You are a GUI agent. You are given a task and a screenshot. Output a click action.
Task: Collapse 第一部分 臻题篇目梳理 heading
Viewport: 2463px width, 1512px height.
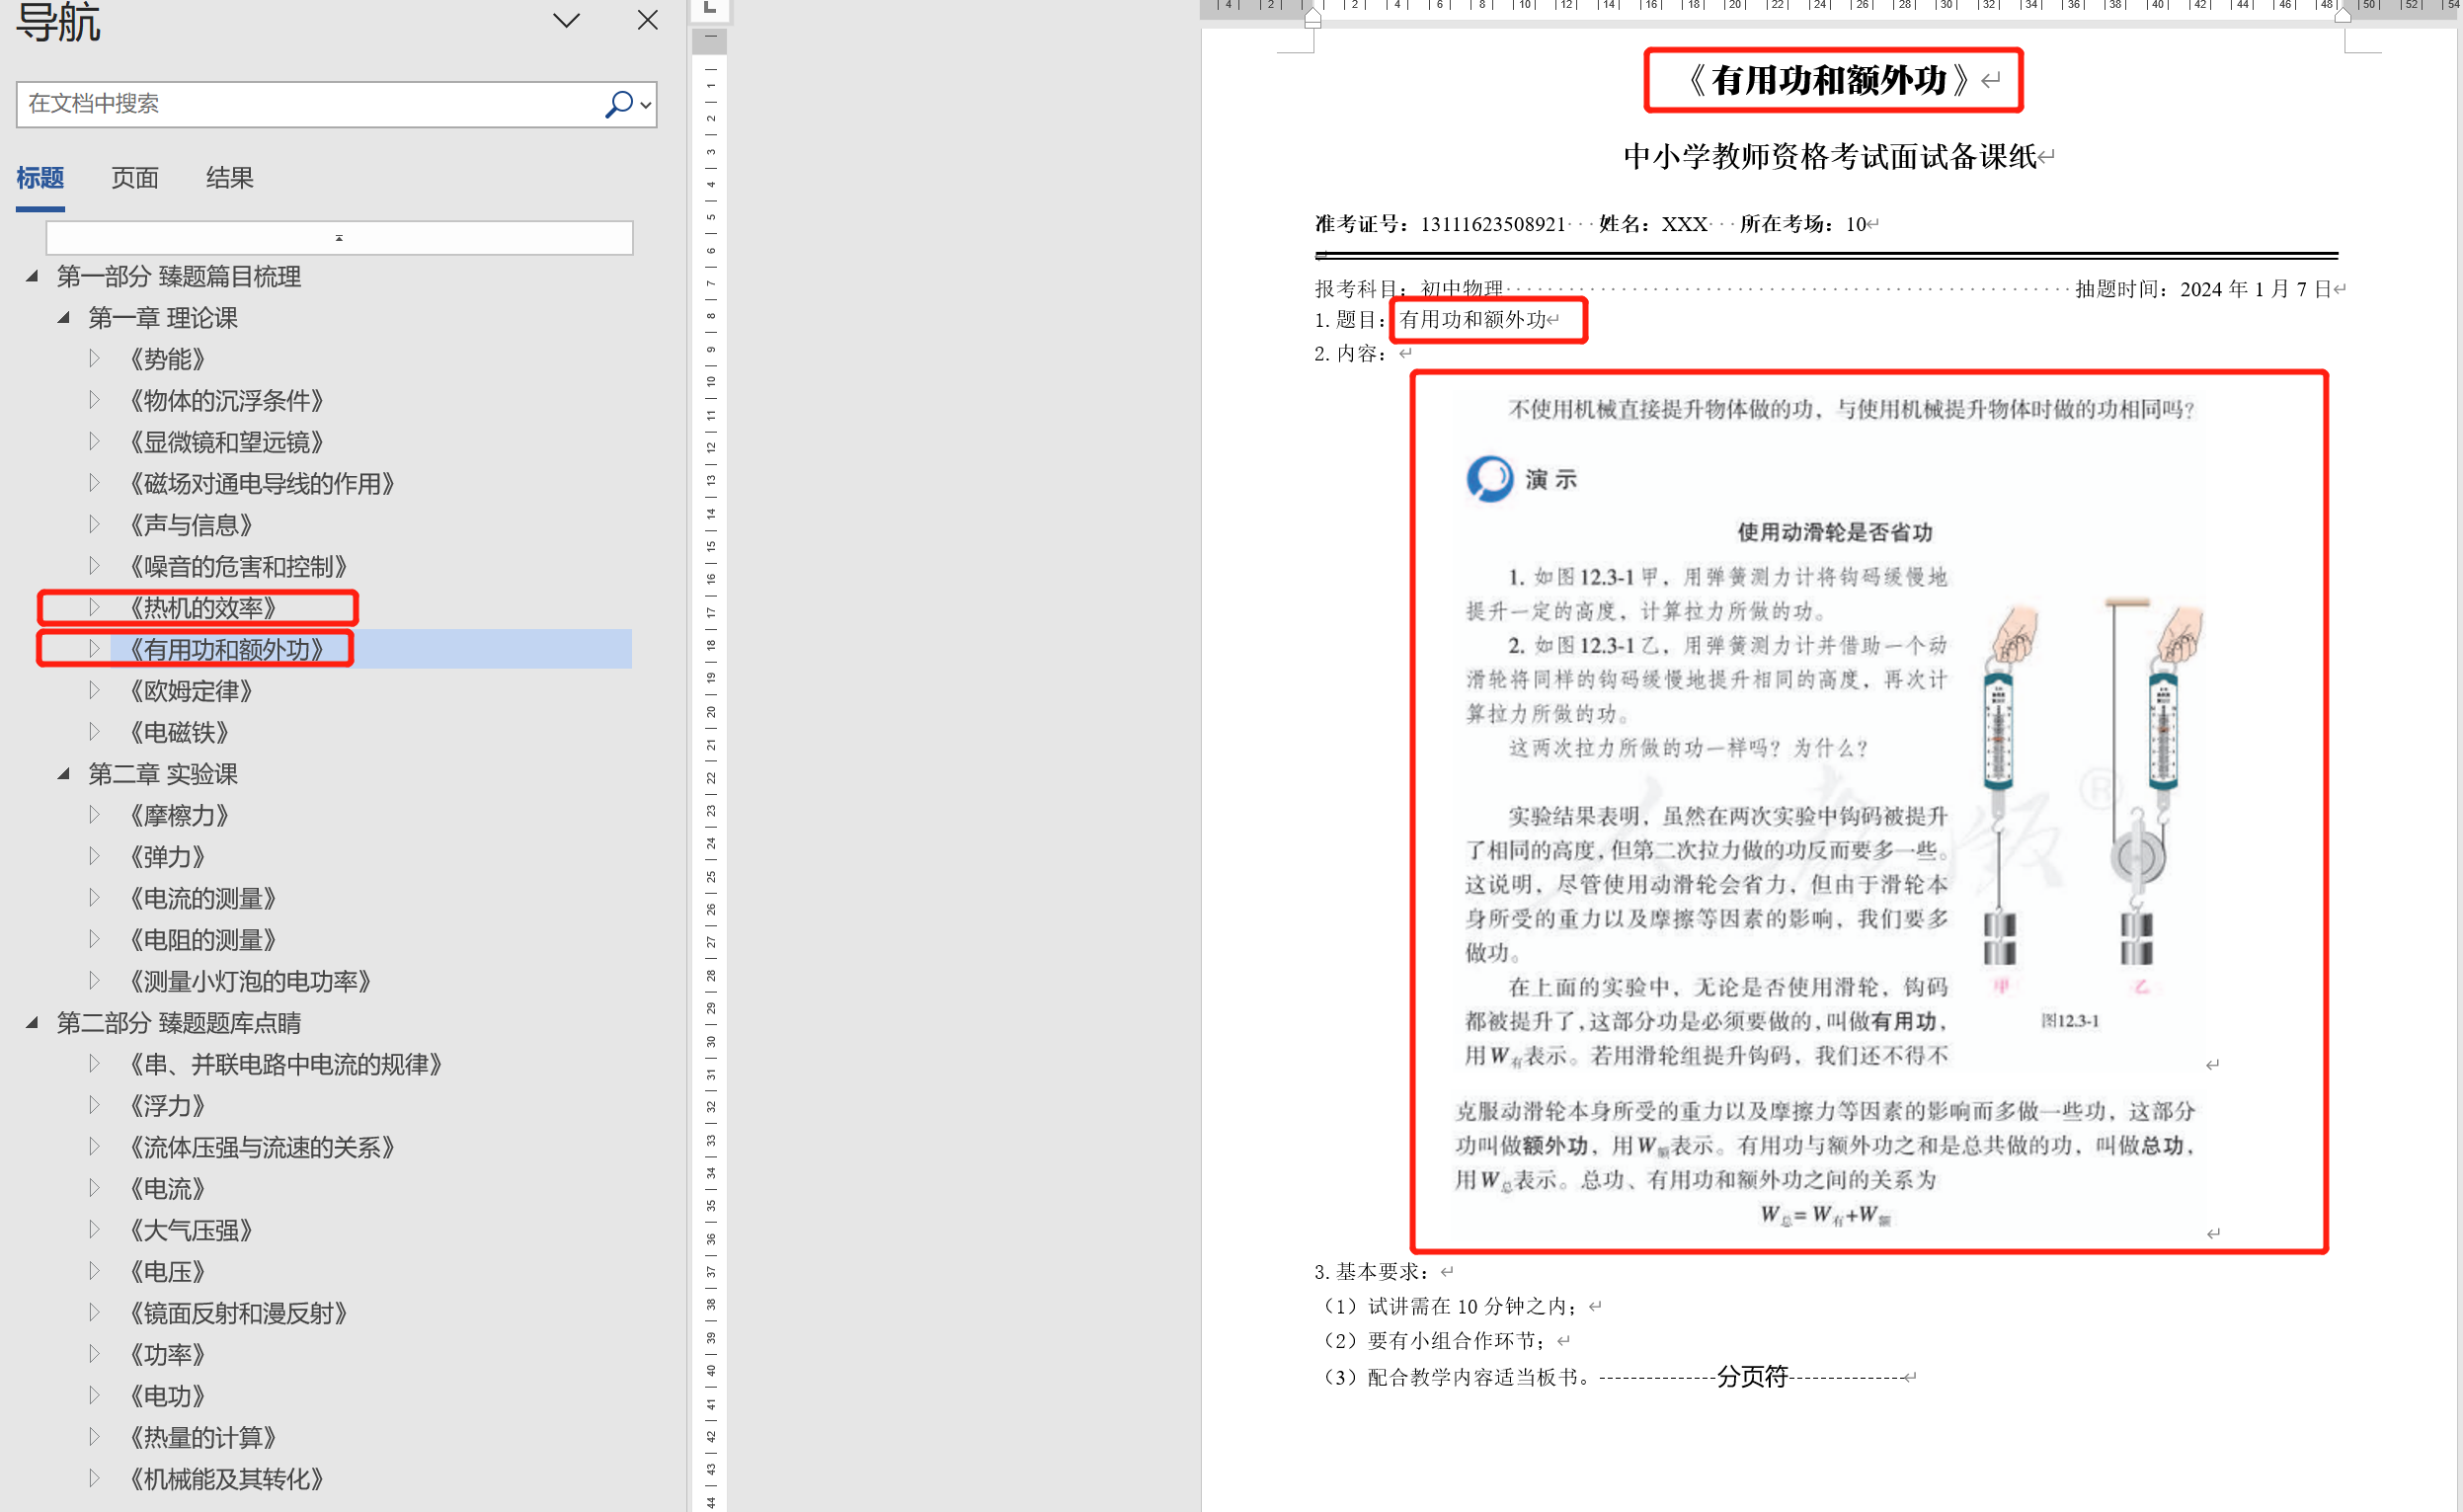(x=32, y=276)
